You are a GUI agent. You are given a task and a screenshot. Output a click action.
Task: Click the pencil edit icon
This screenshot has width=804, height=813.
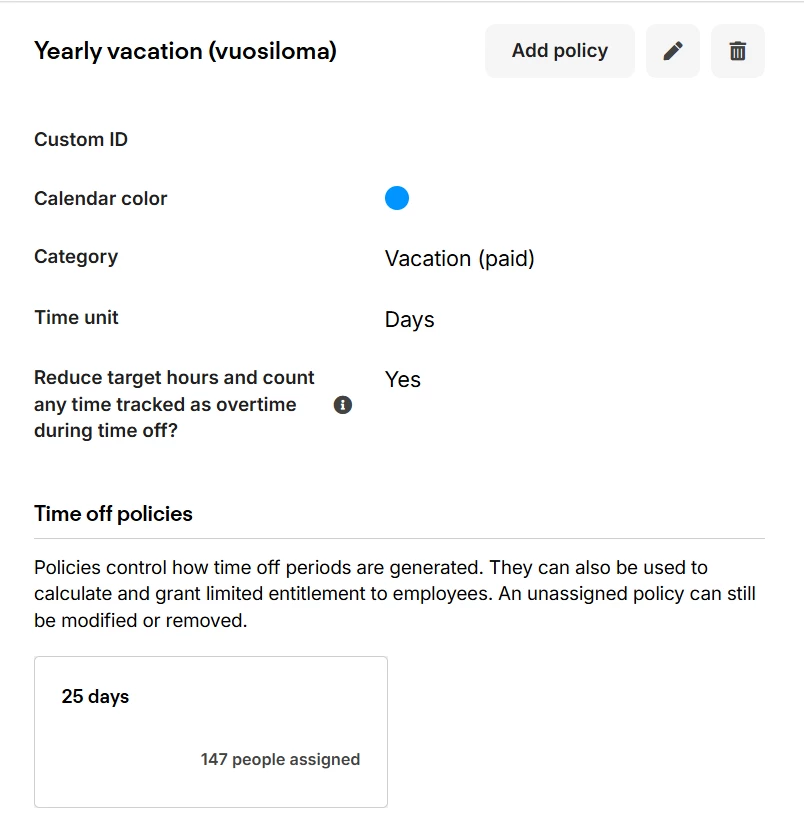[x=673, y=51]
